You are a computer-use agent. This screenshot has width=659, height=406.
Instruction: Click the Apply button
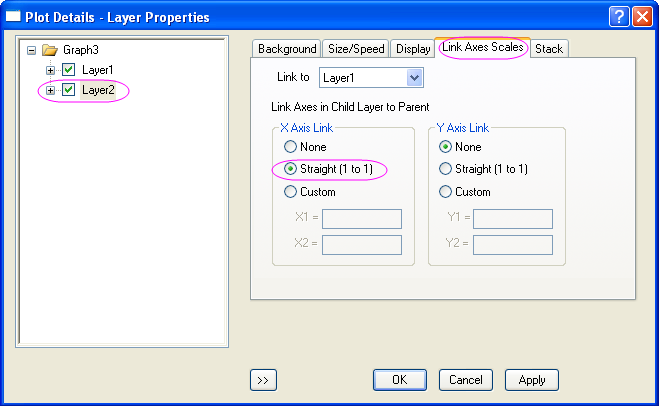pyautogui.click(x=531, y=380)
